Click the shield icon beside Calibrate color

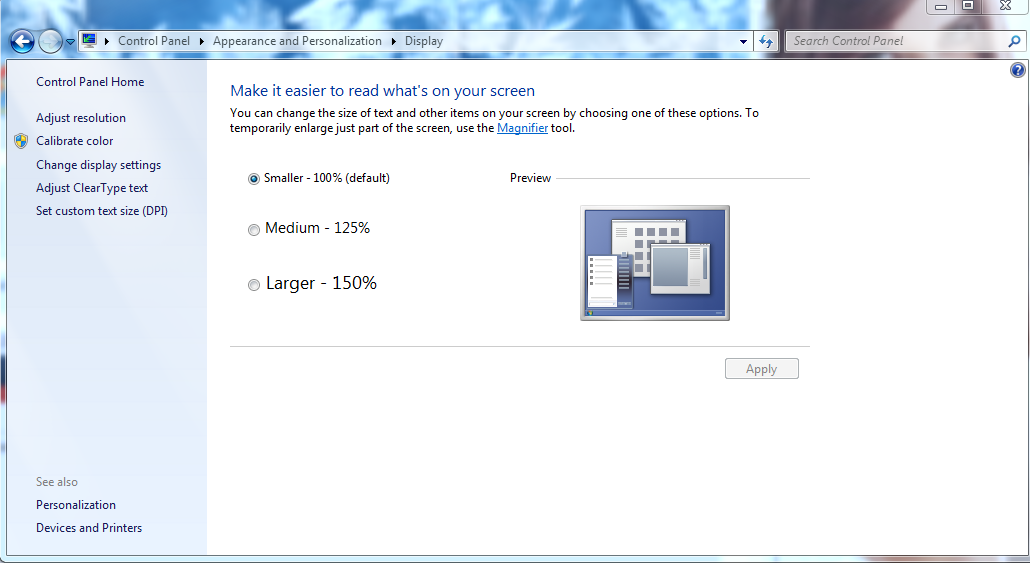22,141
